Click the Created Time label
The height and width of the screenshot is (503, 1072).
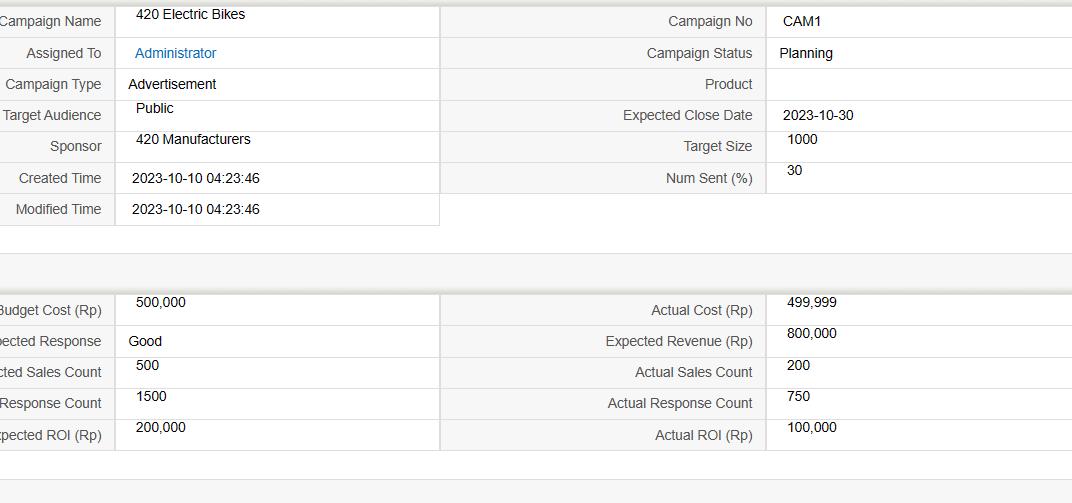[60, 178]
